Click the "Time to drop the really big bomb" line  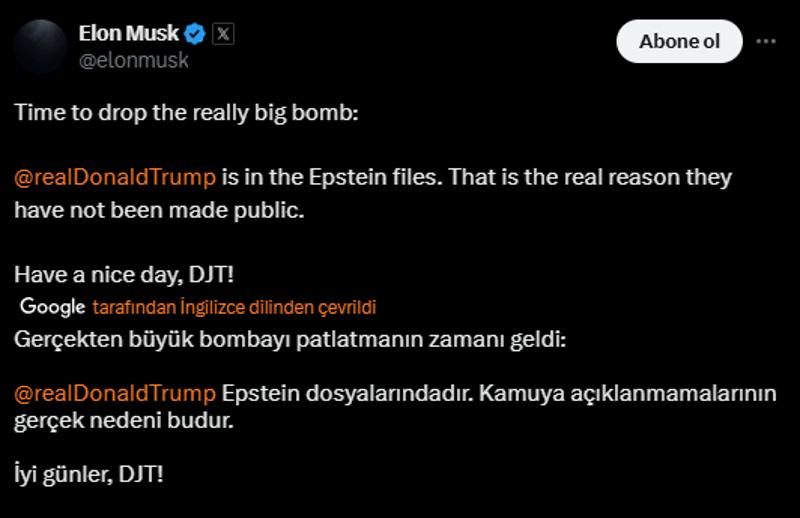[185, 112]
